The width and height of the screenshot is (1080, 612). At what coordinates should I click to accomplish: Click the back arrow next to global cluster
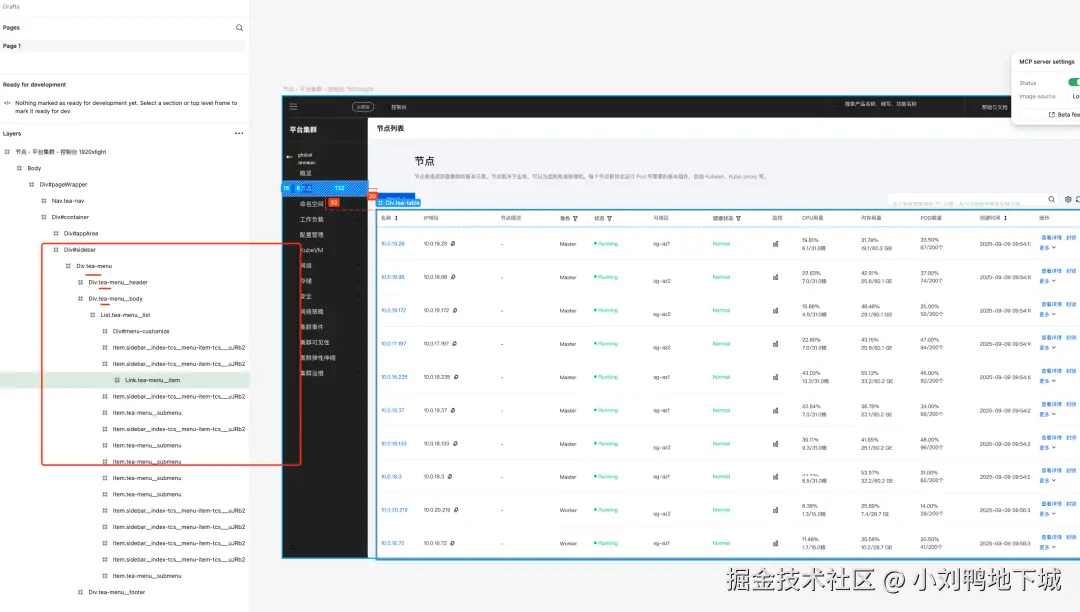(289, 157)
